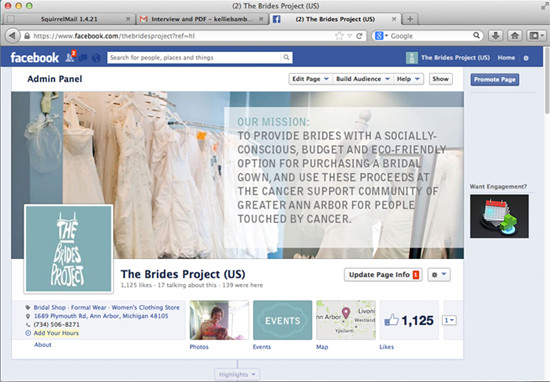Click the Promote Page button
550x382 pixels.
495,80
